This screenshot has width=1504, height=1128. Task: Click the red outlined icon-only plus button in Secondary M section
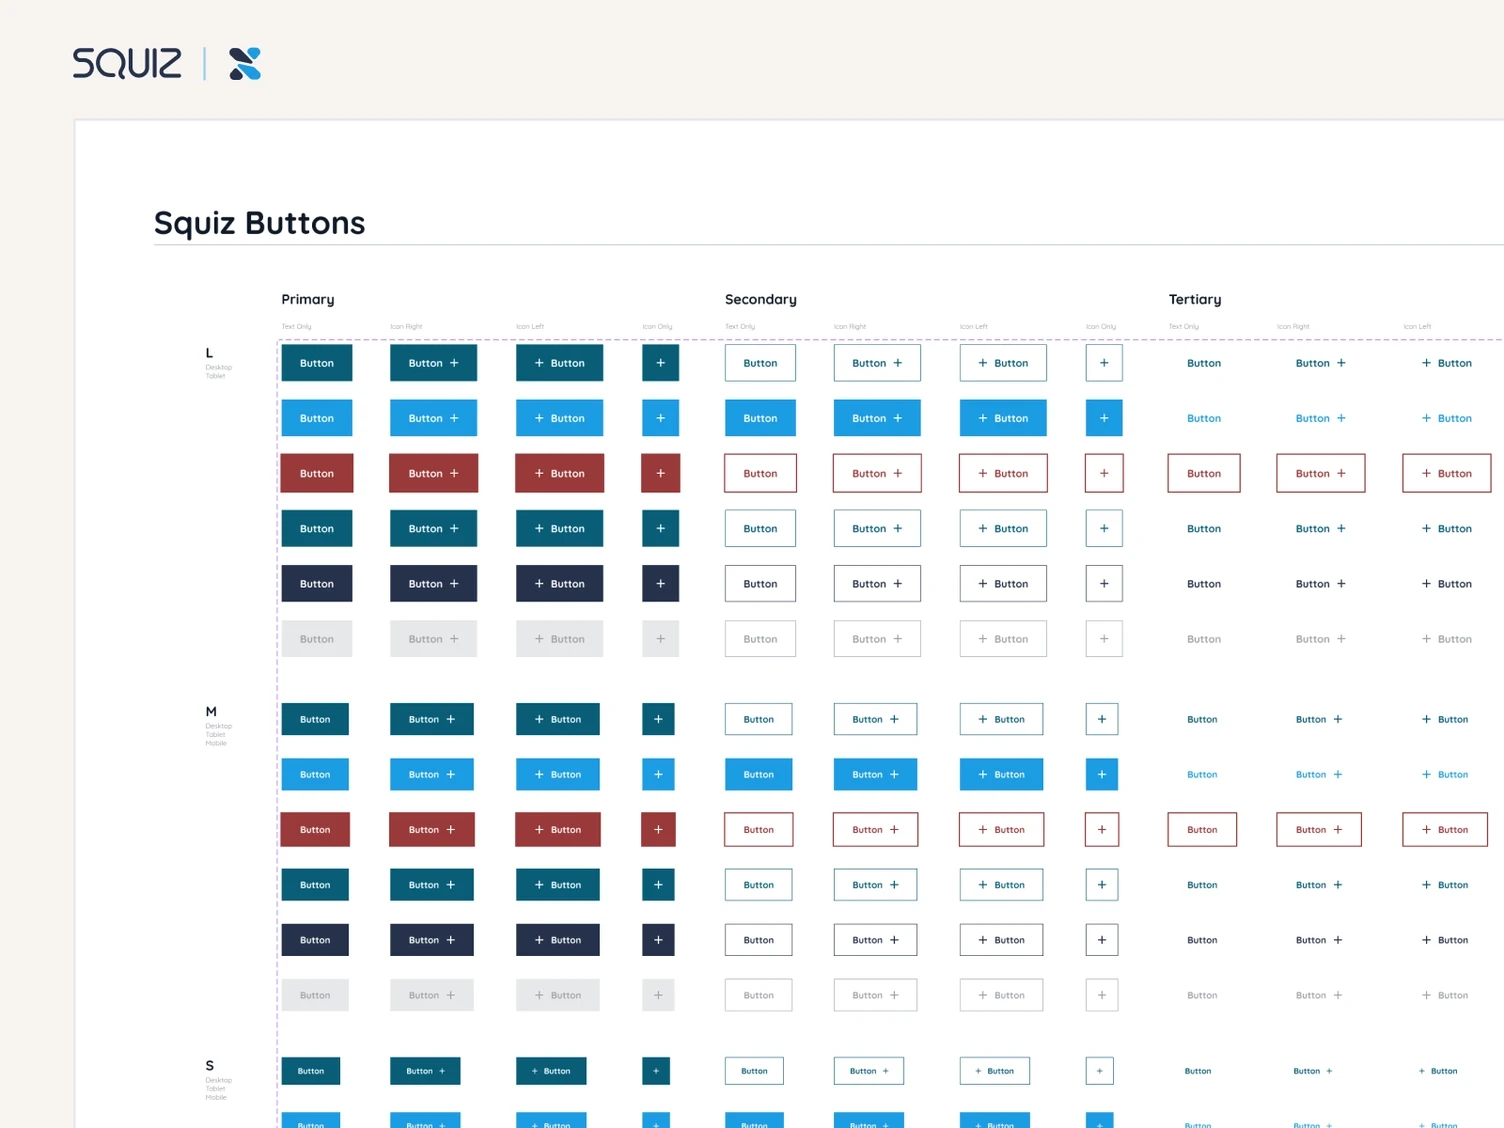[1102, 829]
